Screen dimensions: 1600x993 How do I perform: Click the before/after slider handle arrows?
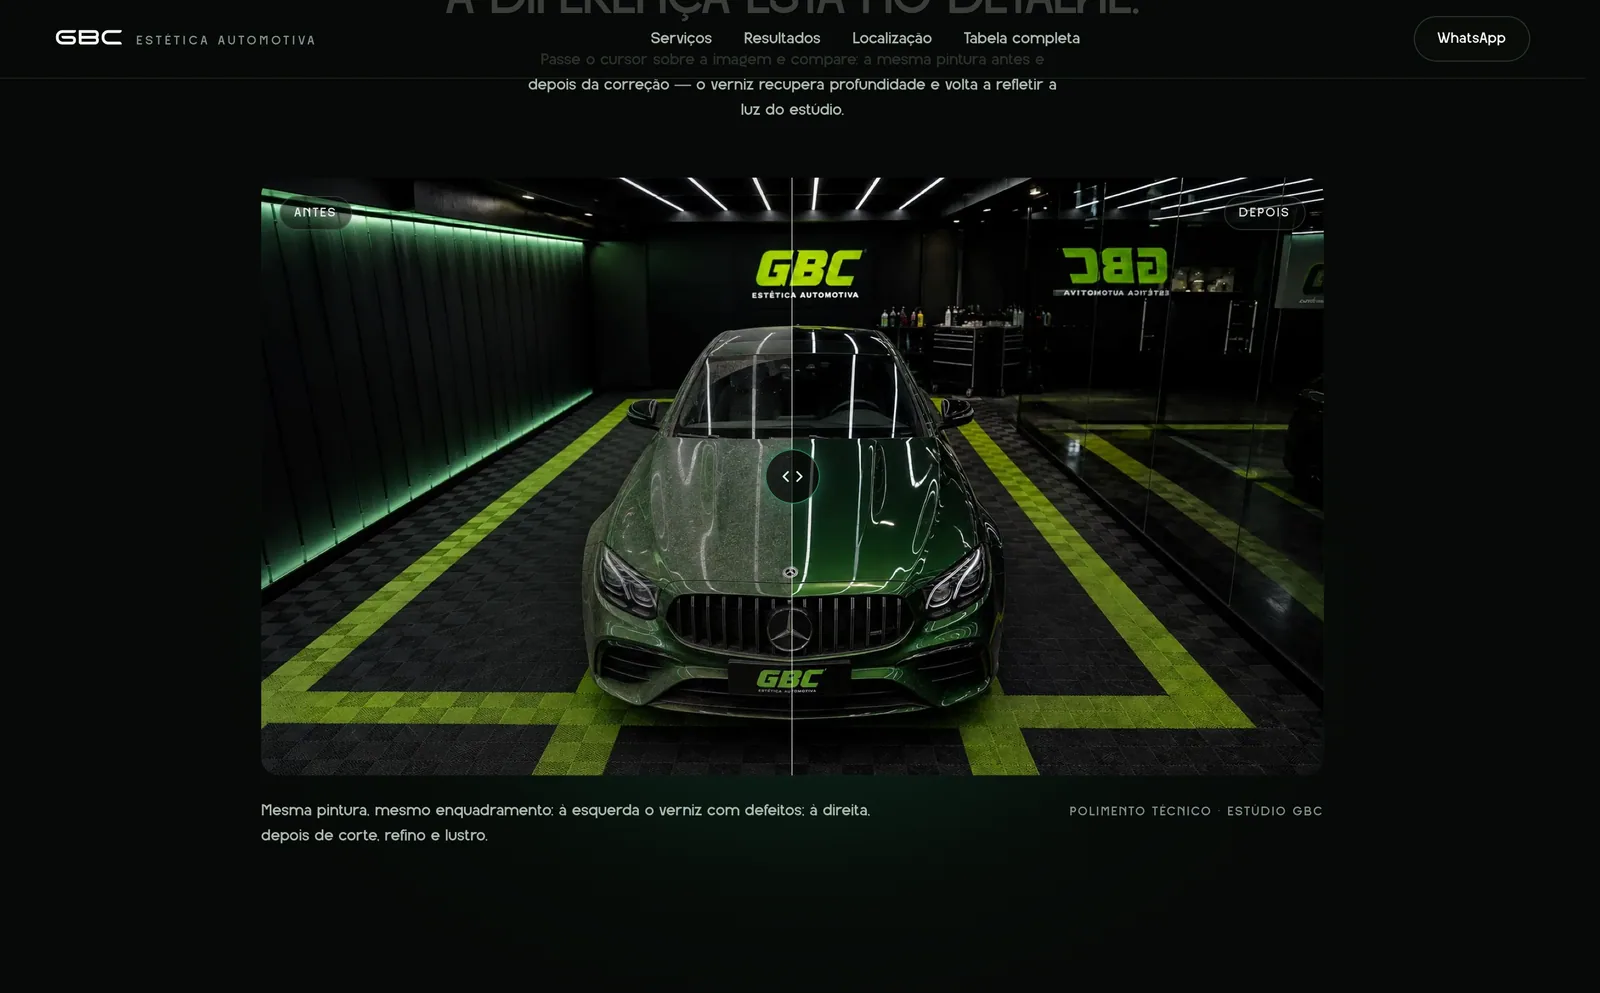pyautogui.click(x=792, y=476)
